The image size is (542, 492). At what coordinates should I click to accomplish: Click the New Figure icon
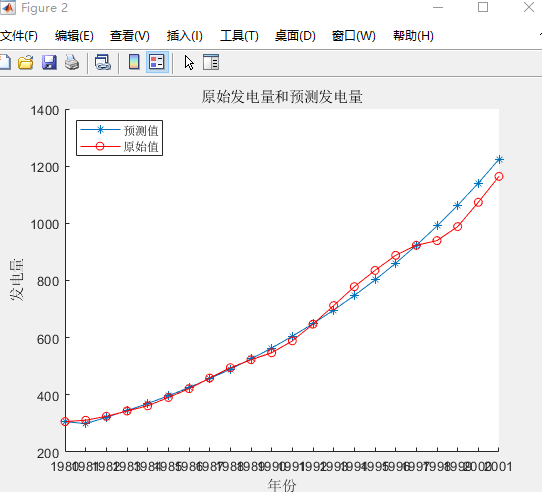[5, 63]
